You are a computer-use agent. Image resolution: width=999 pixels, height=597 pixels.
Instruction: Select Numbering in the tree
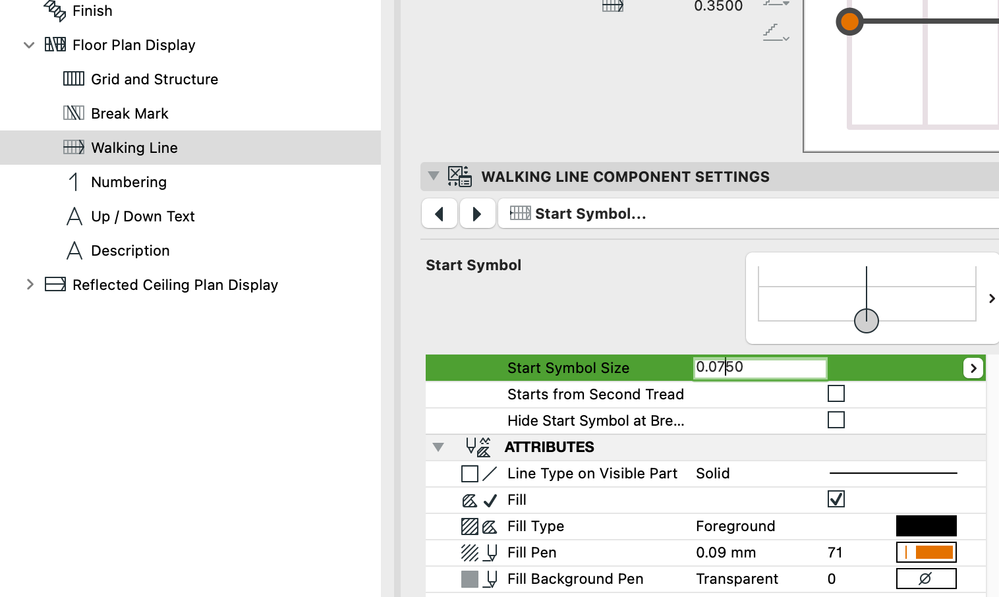tap(129, 182)
